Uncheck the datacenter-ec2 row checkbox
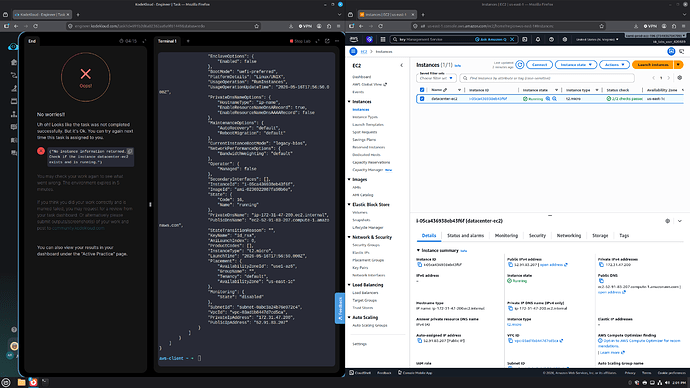690x388 pixels. tap(422, 99)
